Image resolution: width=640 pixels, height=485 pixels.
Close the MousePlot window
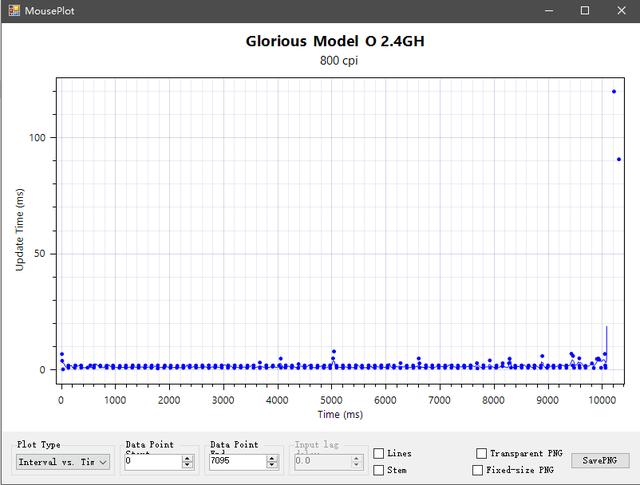(621, 11)
